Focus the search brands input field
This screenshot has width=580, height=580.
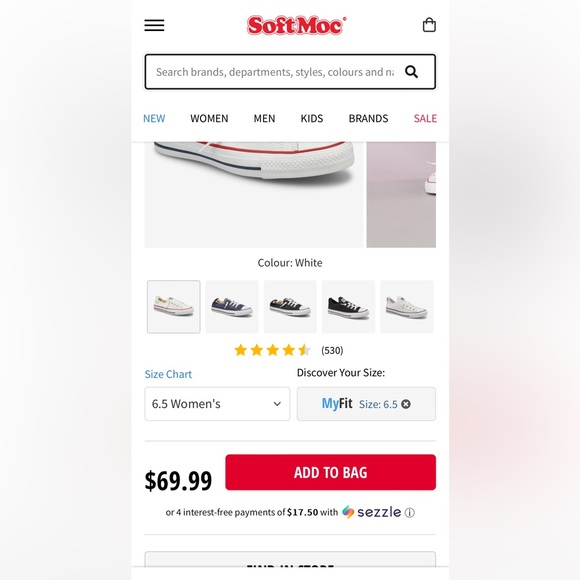pyautogui.click(x=274, y=72)
